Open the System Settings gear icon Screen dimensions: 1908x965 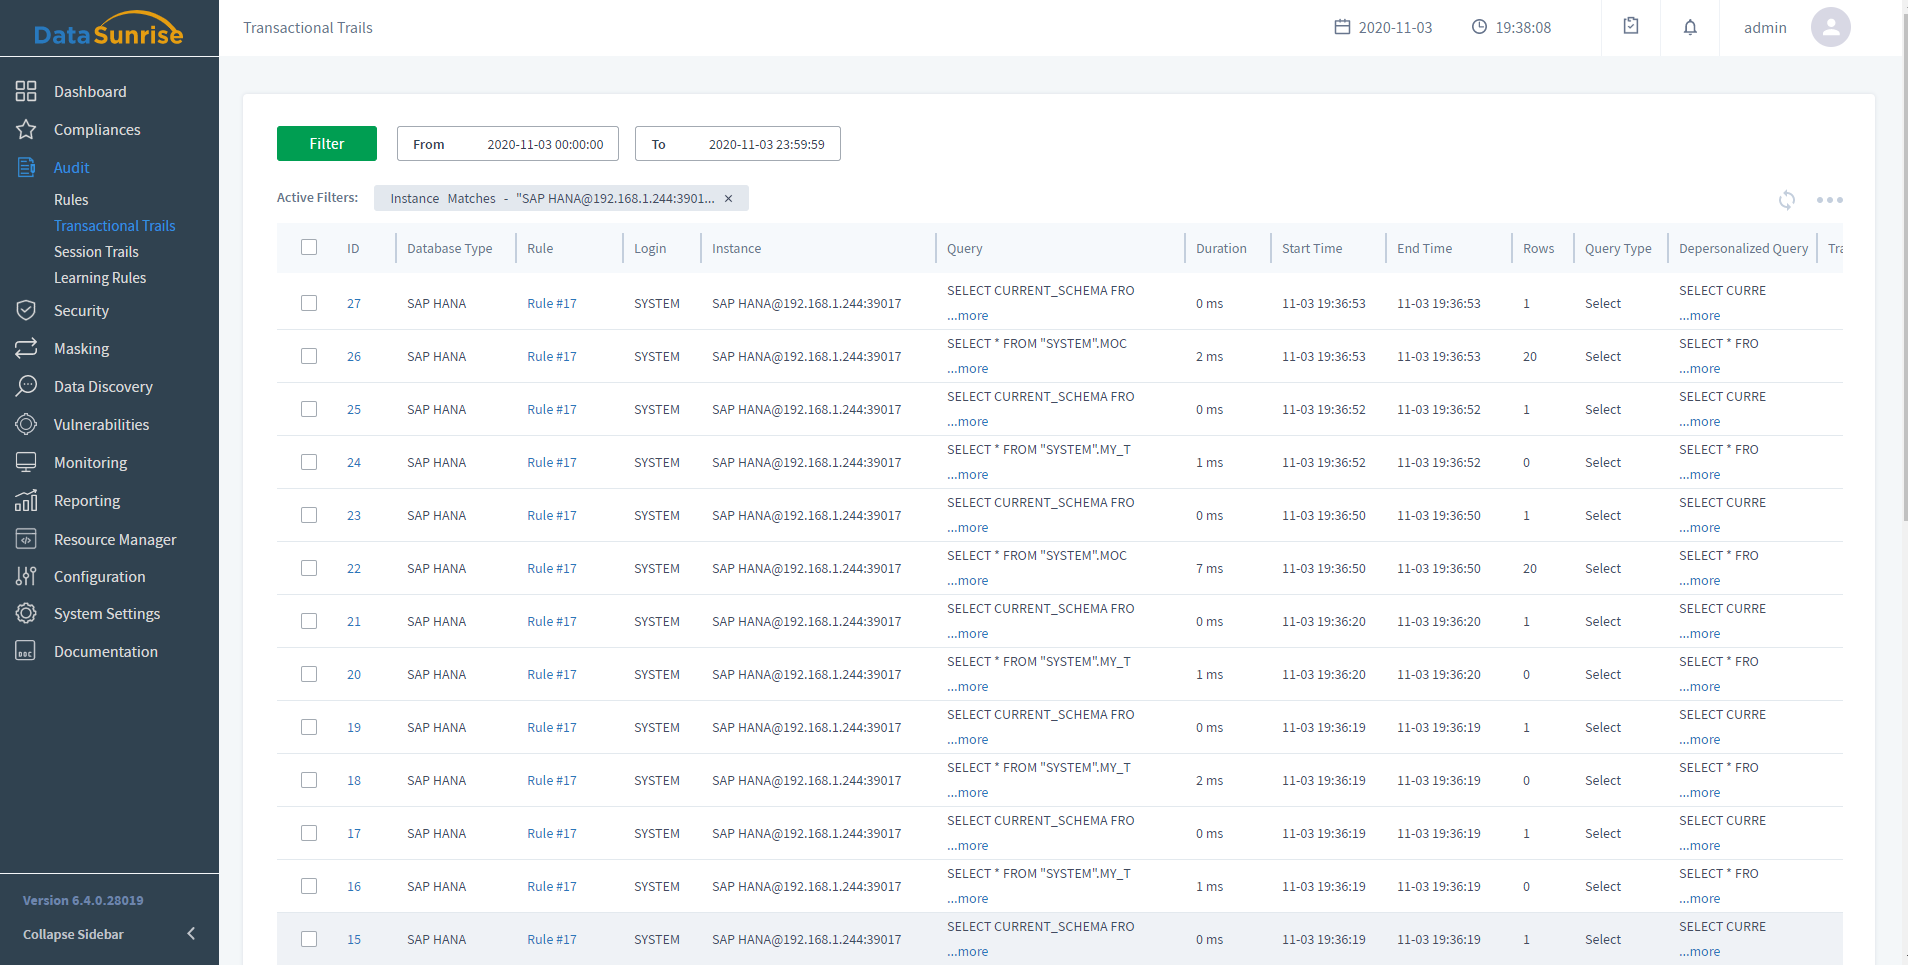26,614
